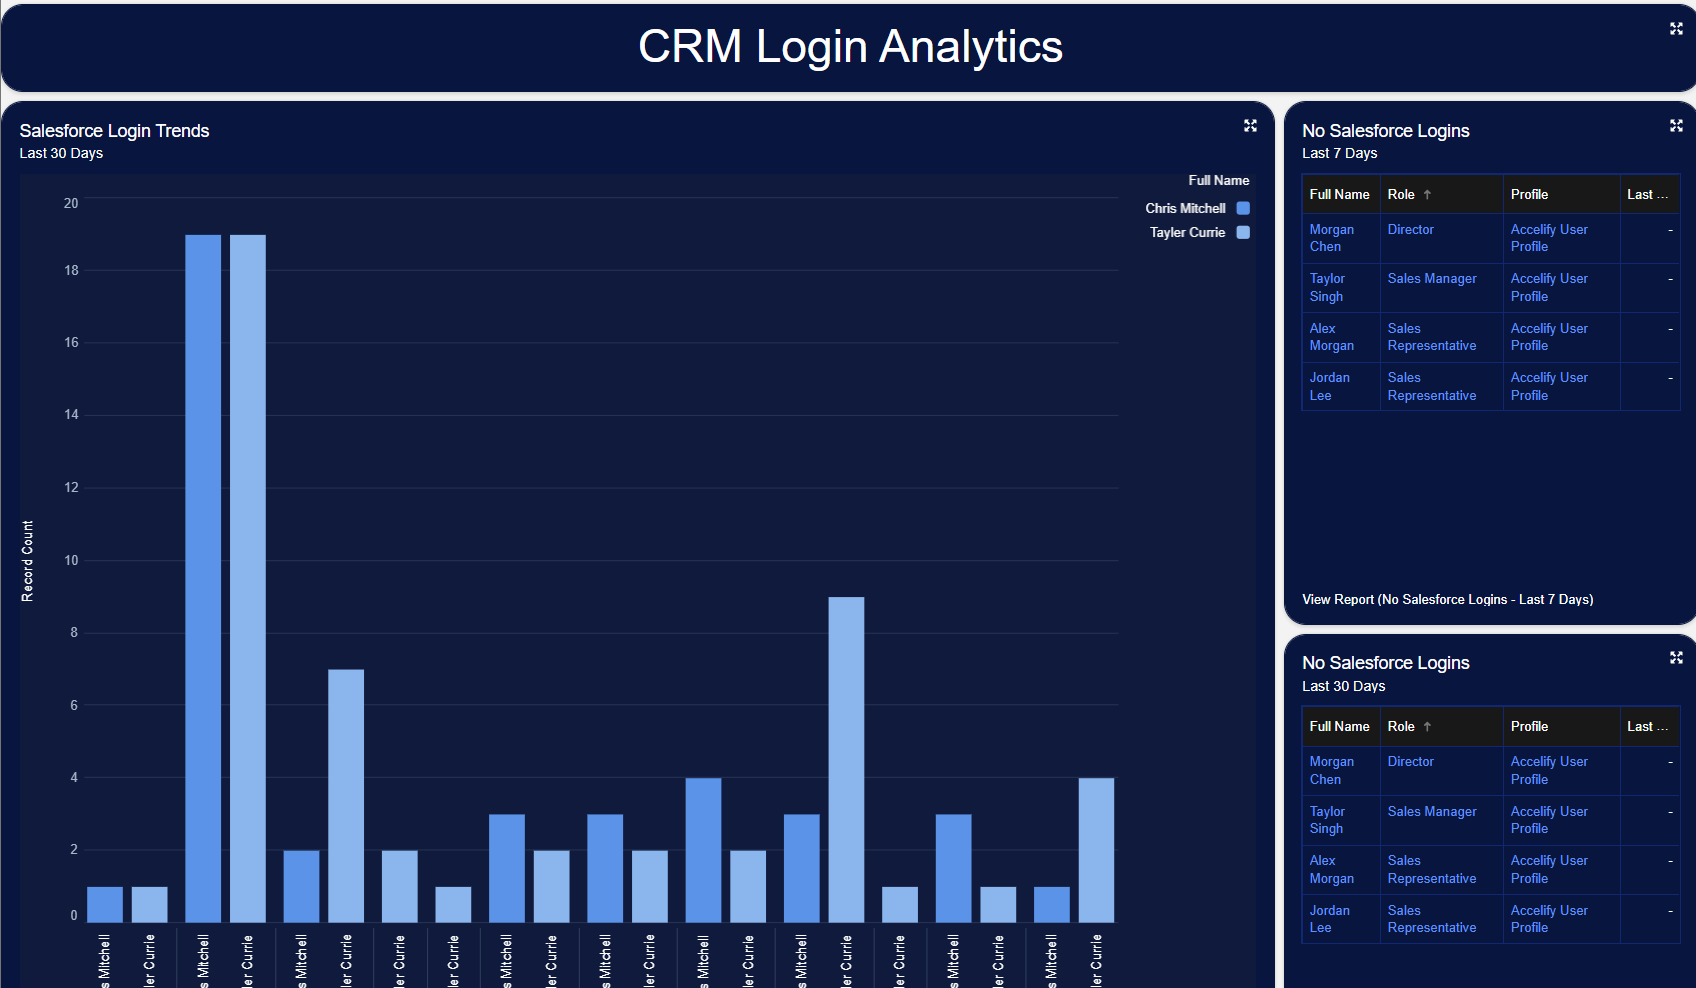Toggle Tayler Currie series in chart legend
1696x988 pixels.
pyautogui.click(x=1243, y=232)
